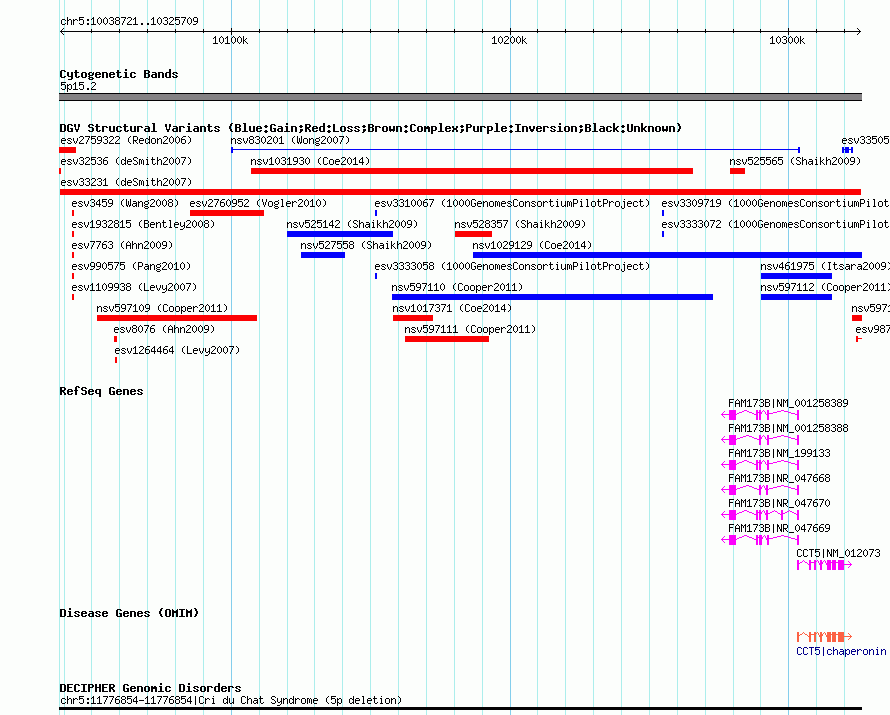Click the blue nsv461975 (Itsara2009) gain bar
This screenshot has width=890, height=715.
tap(796, 276)
